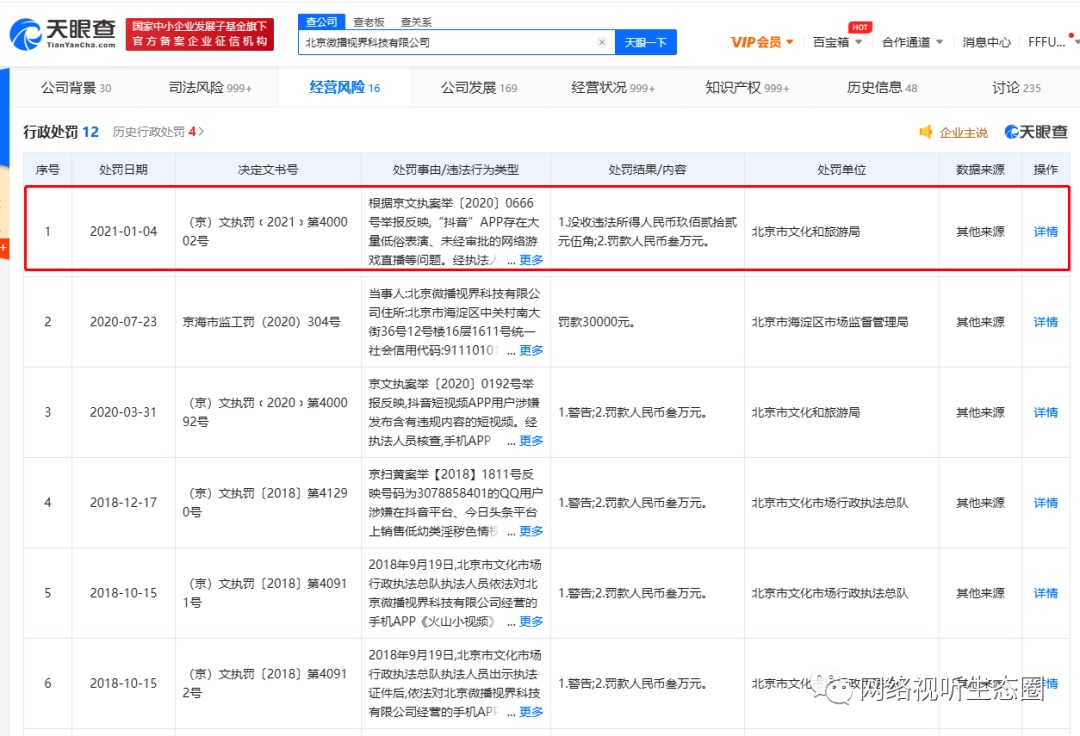The width and height of the screenshot is (1080, 736).
Task: Clear the search box with the X icon
Action: (x=601, y=43)
